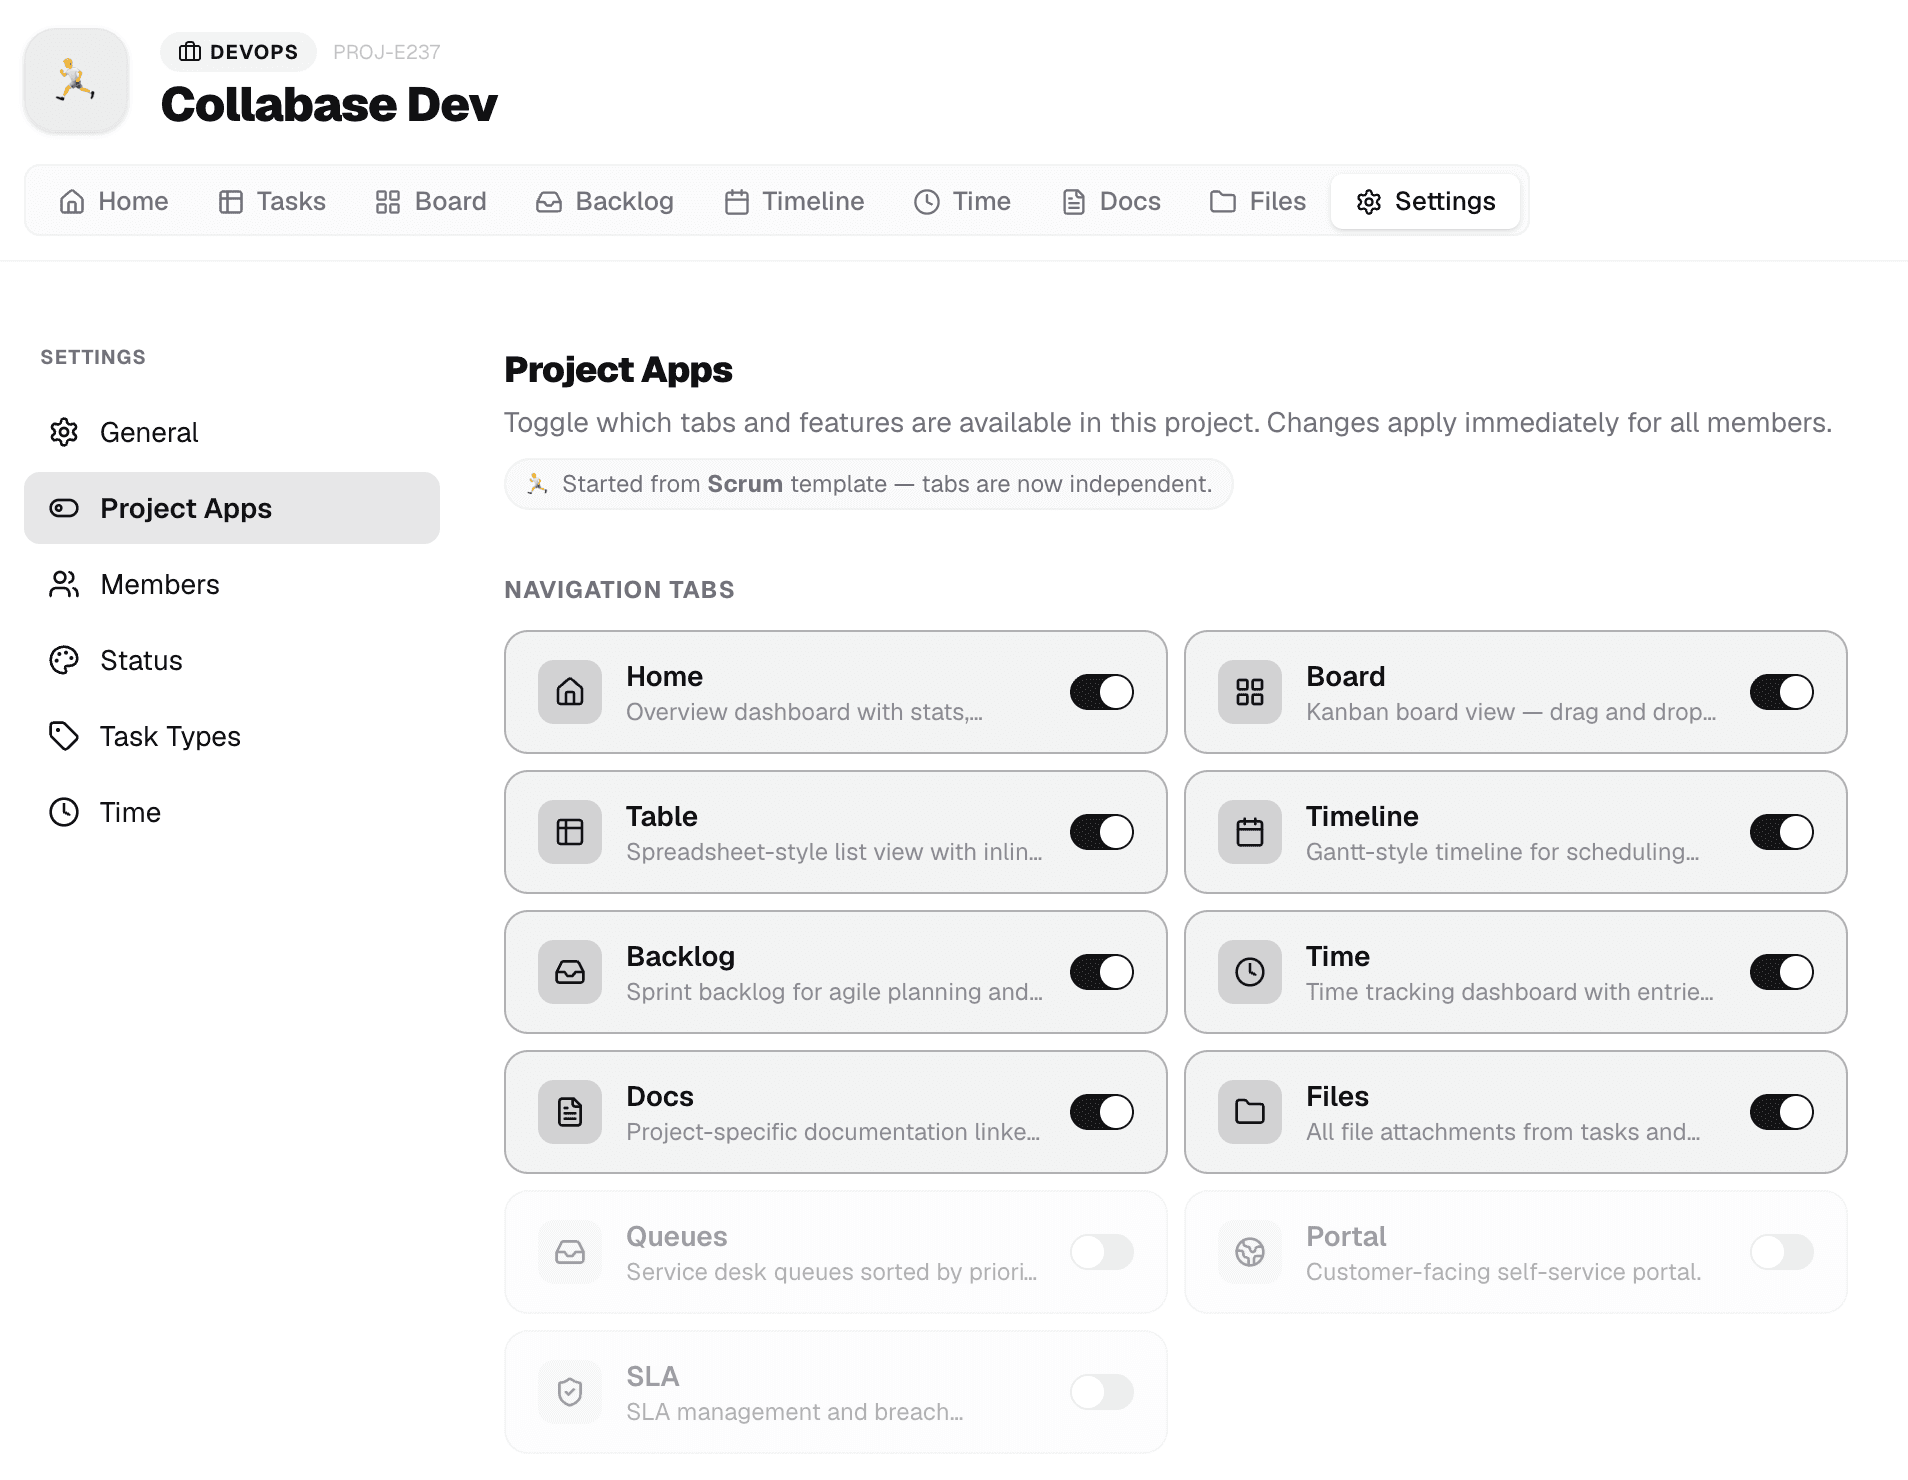The height and width of the screenshot is (1480, 1908).
Task: Click the calendar icon on the Timeline card
Action: (1250, 832)
